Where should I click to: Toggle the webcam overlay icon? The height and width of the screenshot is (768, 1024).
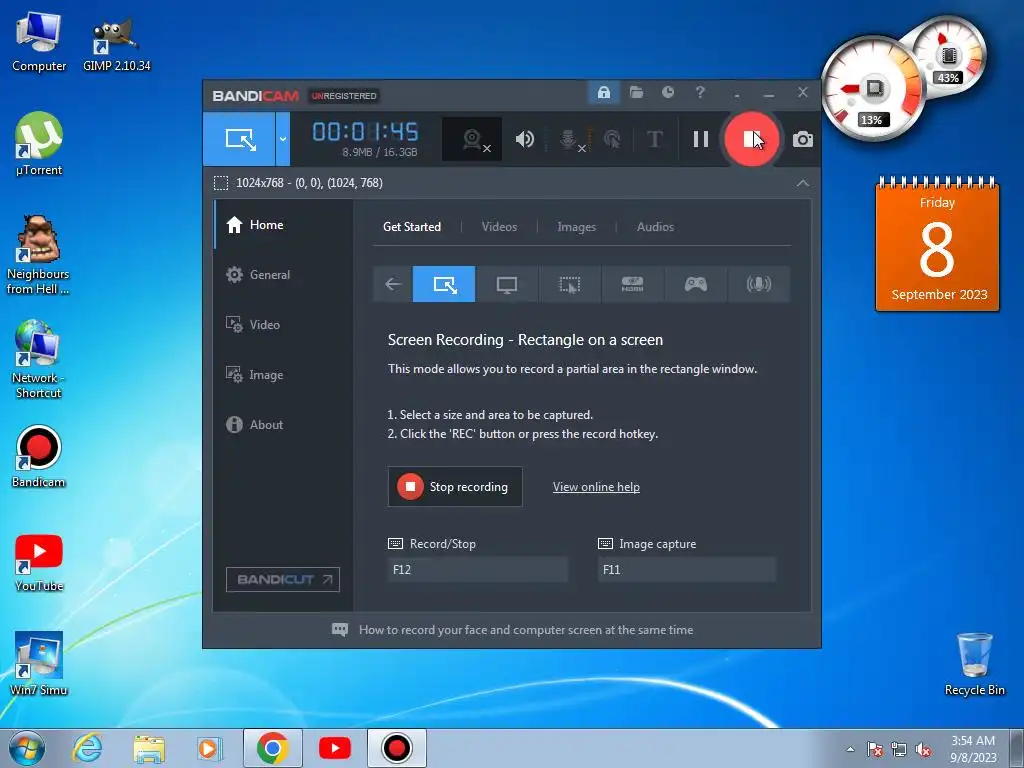(x=472, y=139)
